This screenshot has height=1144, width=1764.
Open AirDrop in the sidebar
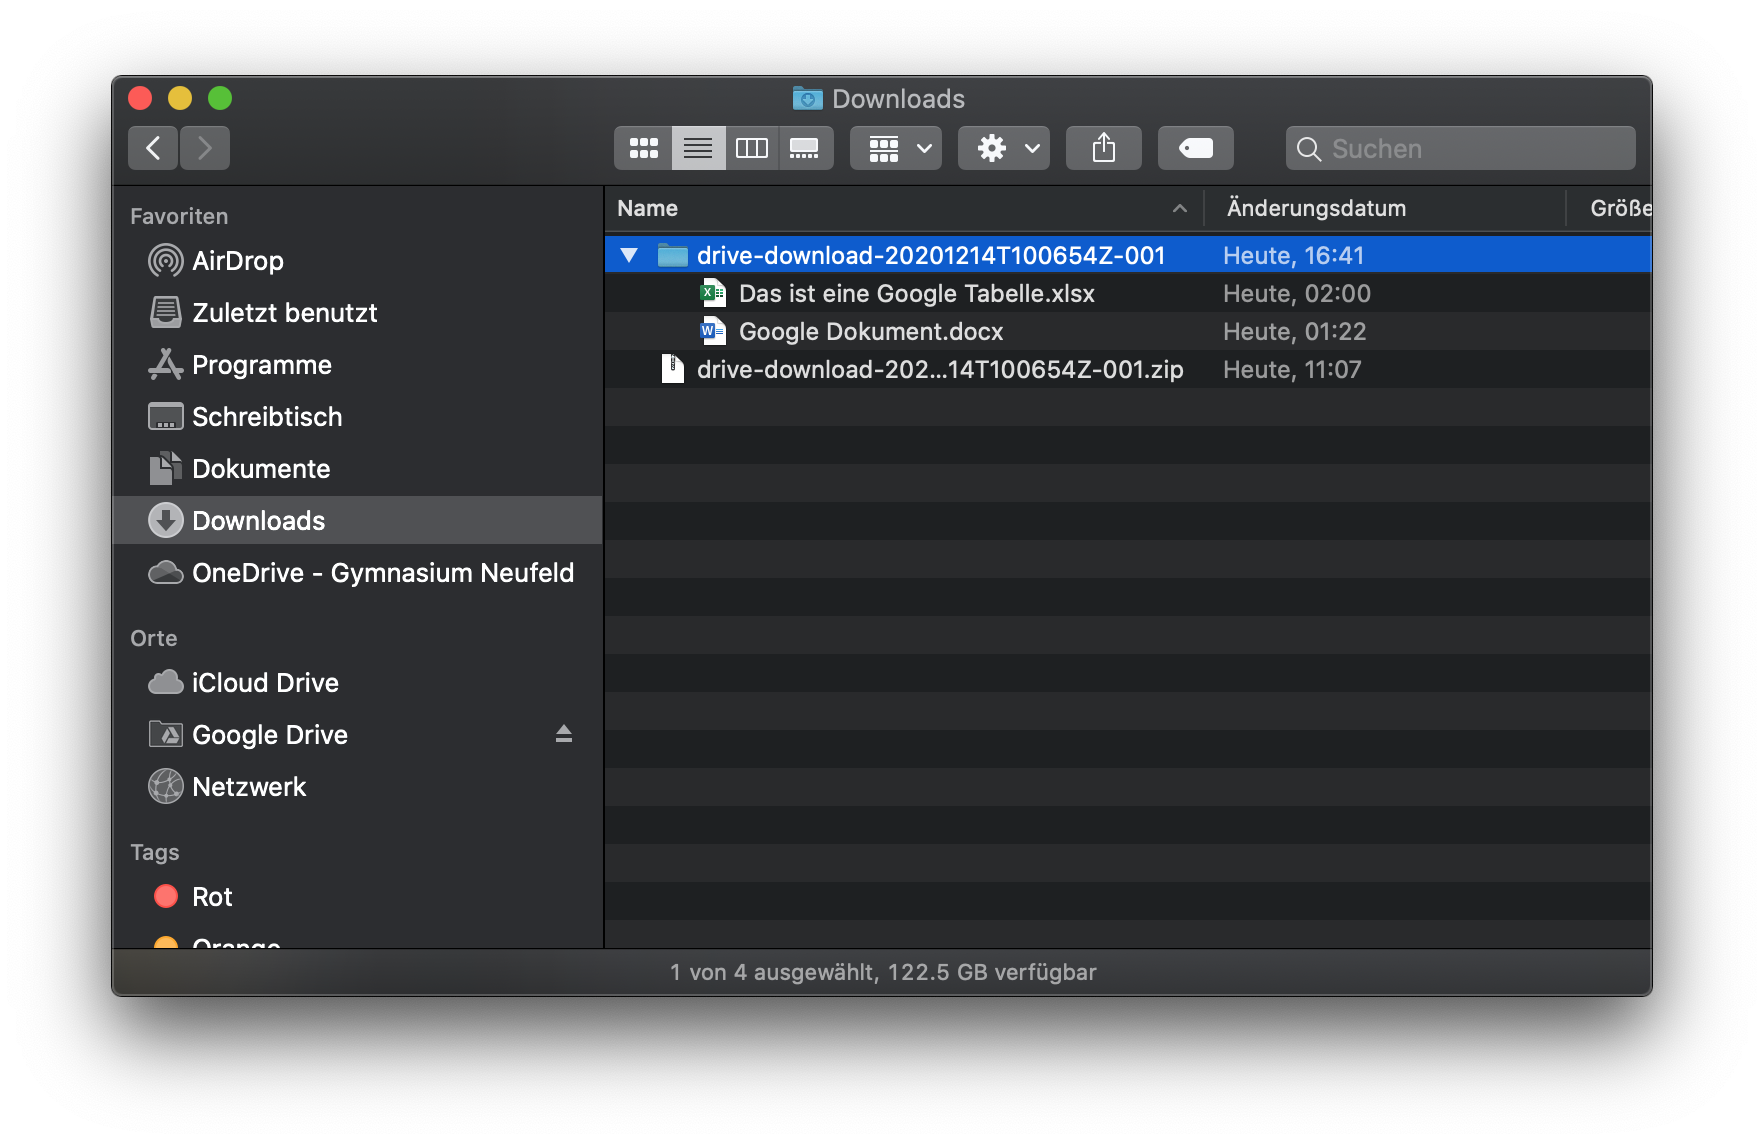[237, 261]
